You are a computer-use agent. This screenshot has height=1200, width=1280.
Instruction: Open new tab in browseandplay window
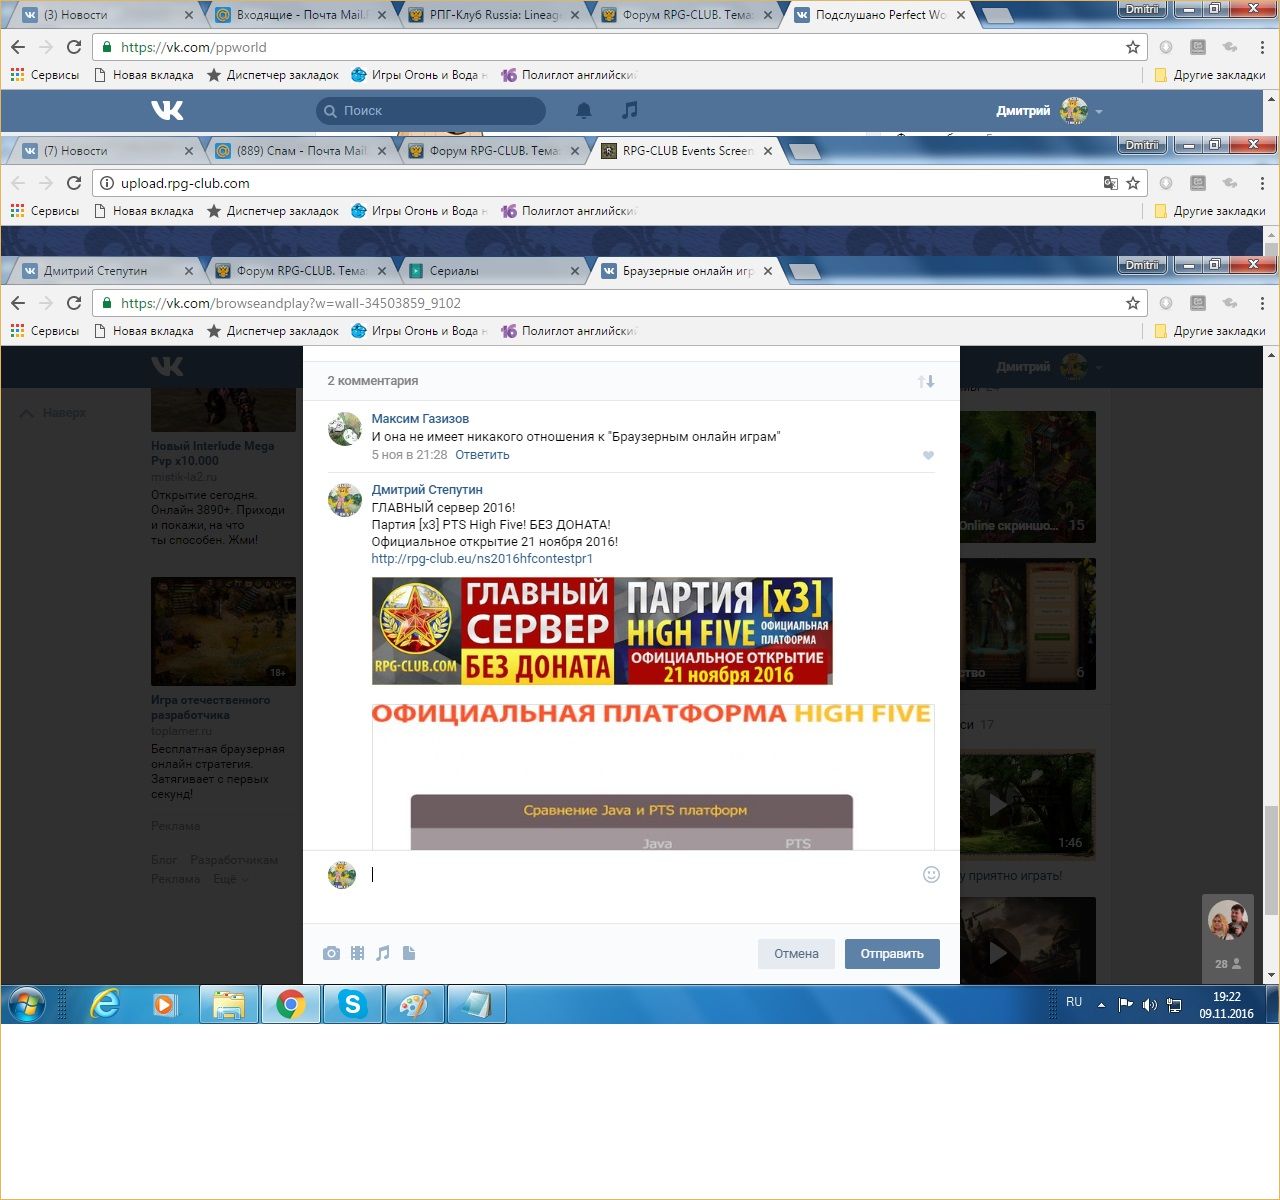804,271
